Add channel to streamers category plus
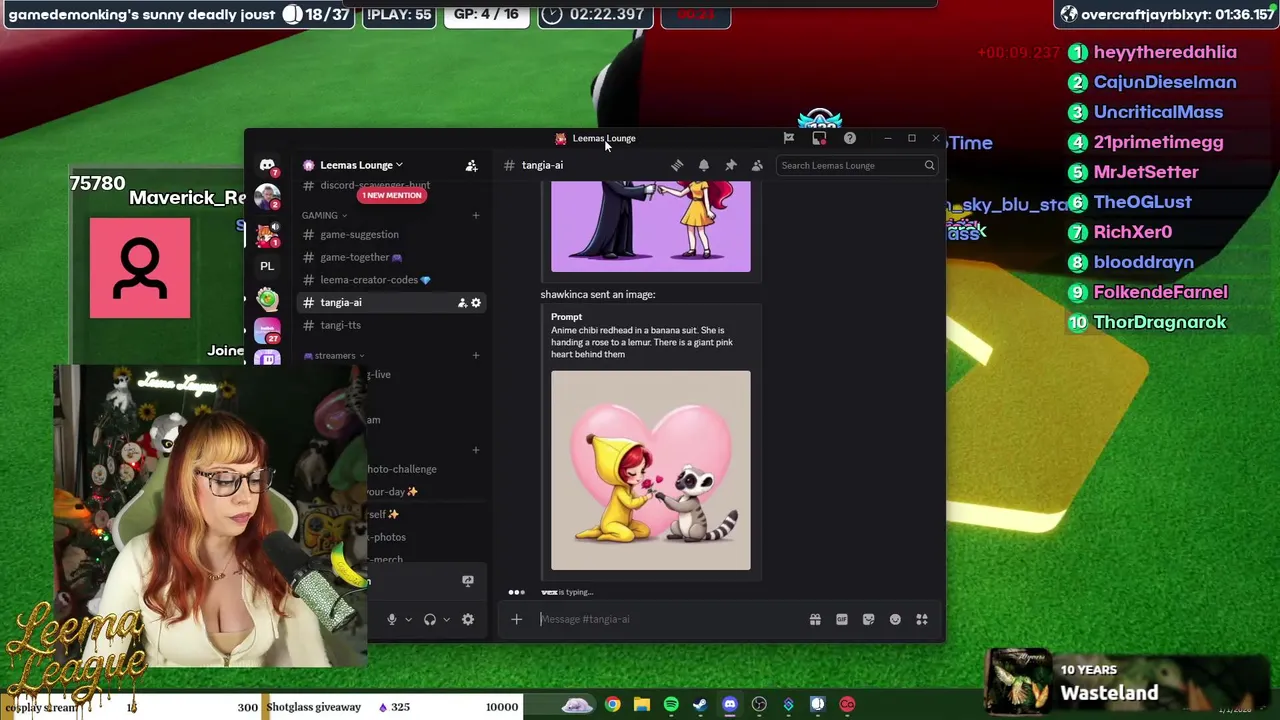The image size is (1280, 720). tap(476, 355)
